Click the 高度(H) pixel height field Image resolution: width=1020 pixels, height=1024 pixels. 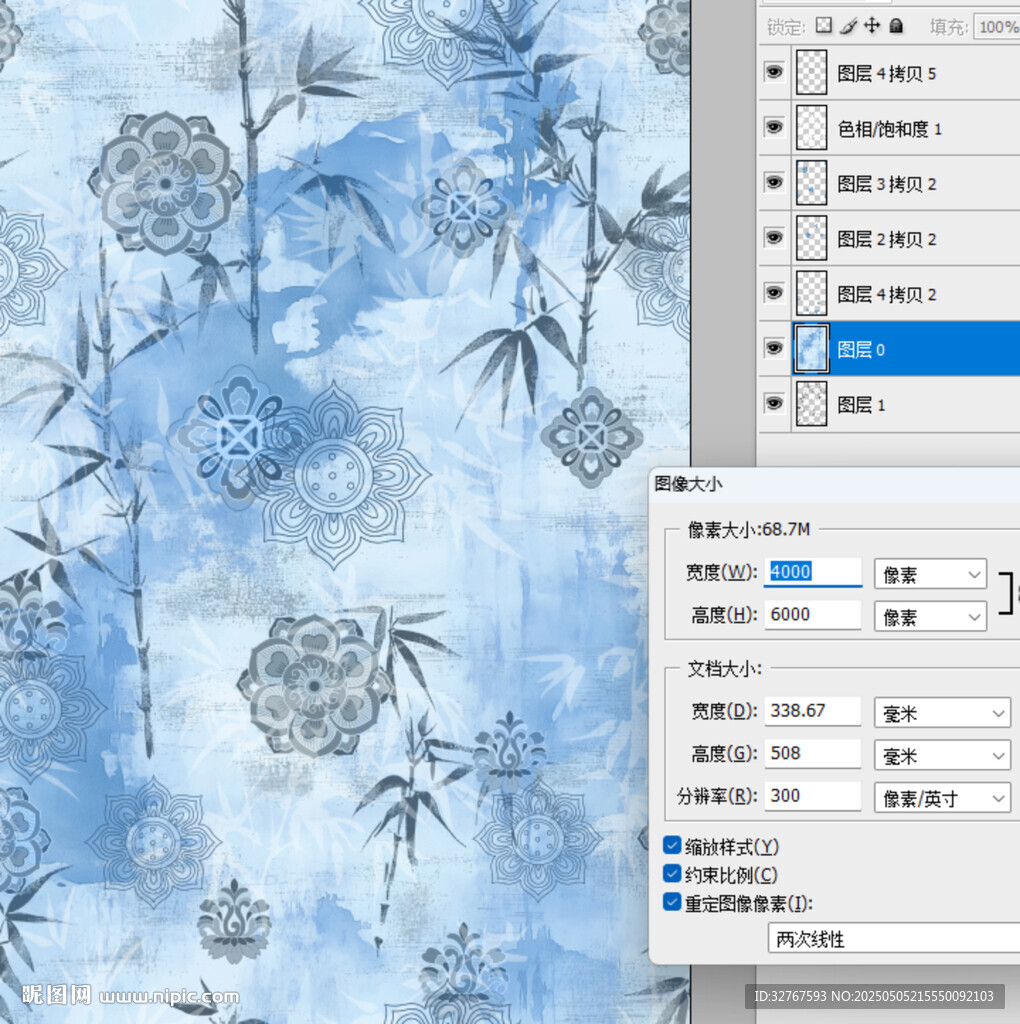(x=813, y=615)
